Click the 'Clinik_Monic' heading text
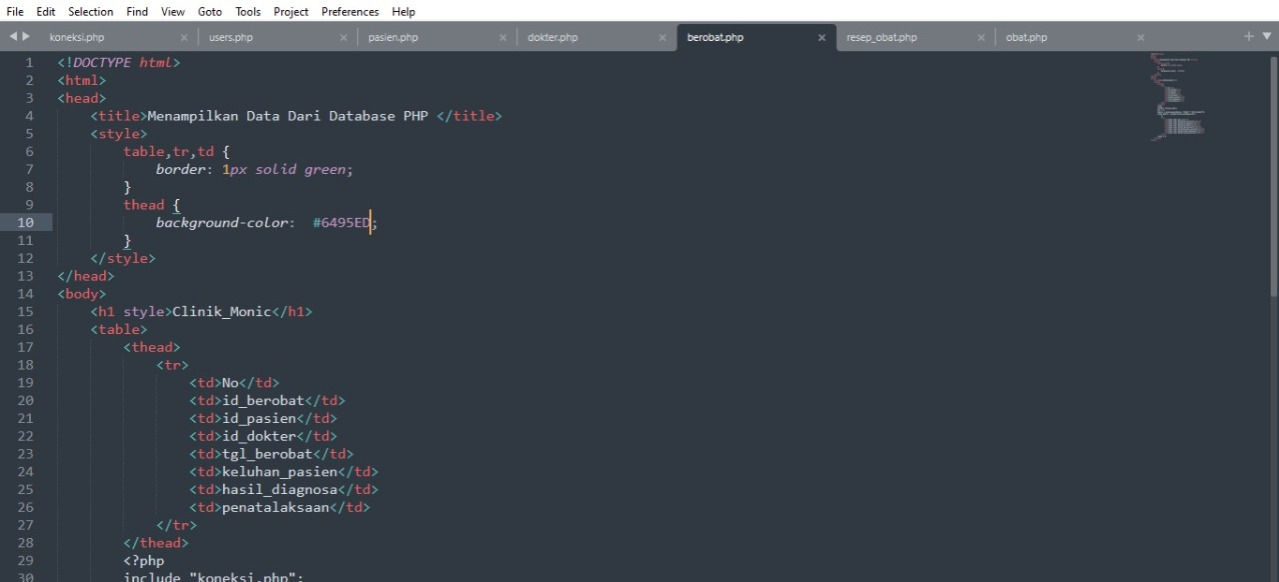Screen dimensions: 1279x582 pyautogui.click(x=222, y=312)
